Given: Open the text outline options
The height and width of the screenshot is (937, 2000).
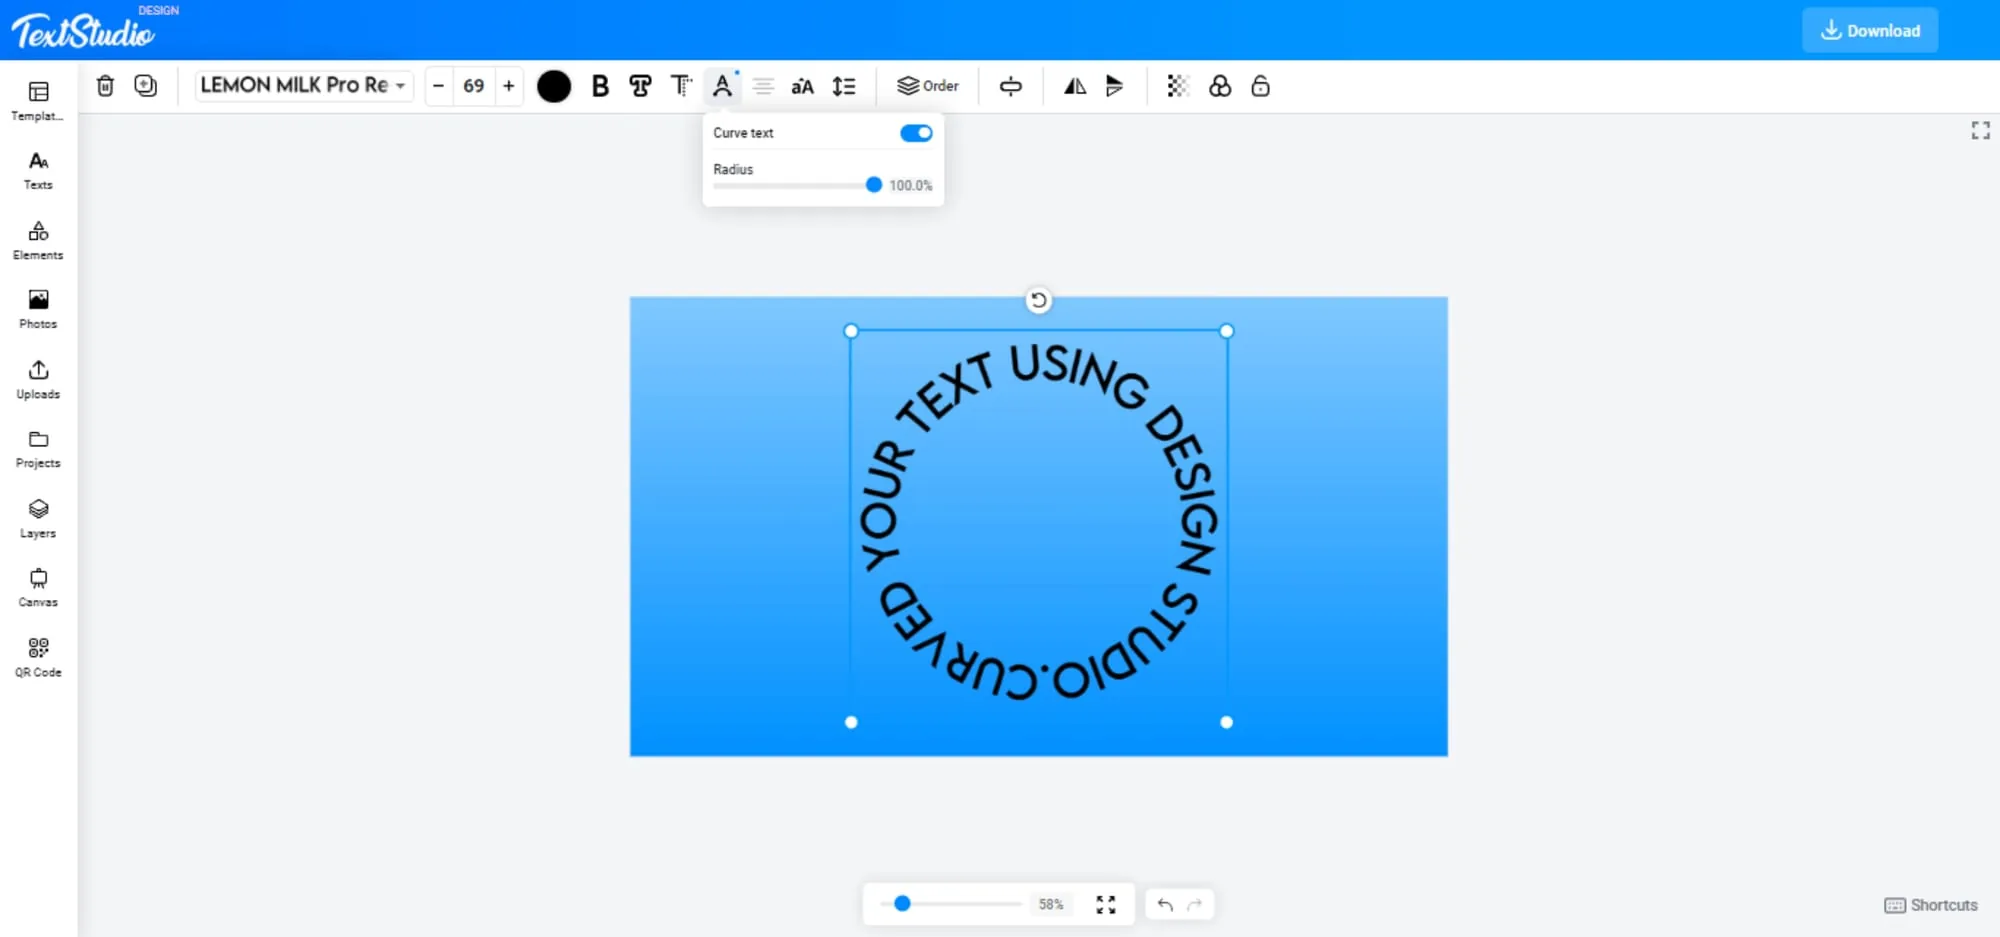Looking at the screenshot, I should (640, 86).
